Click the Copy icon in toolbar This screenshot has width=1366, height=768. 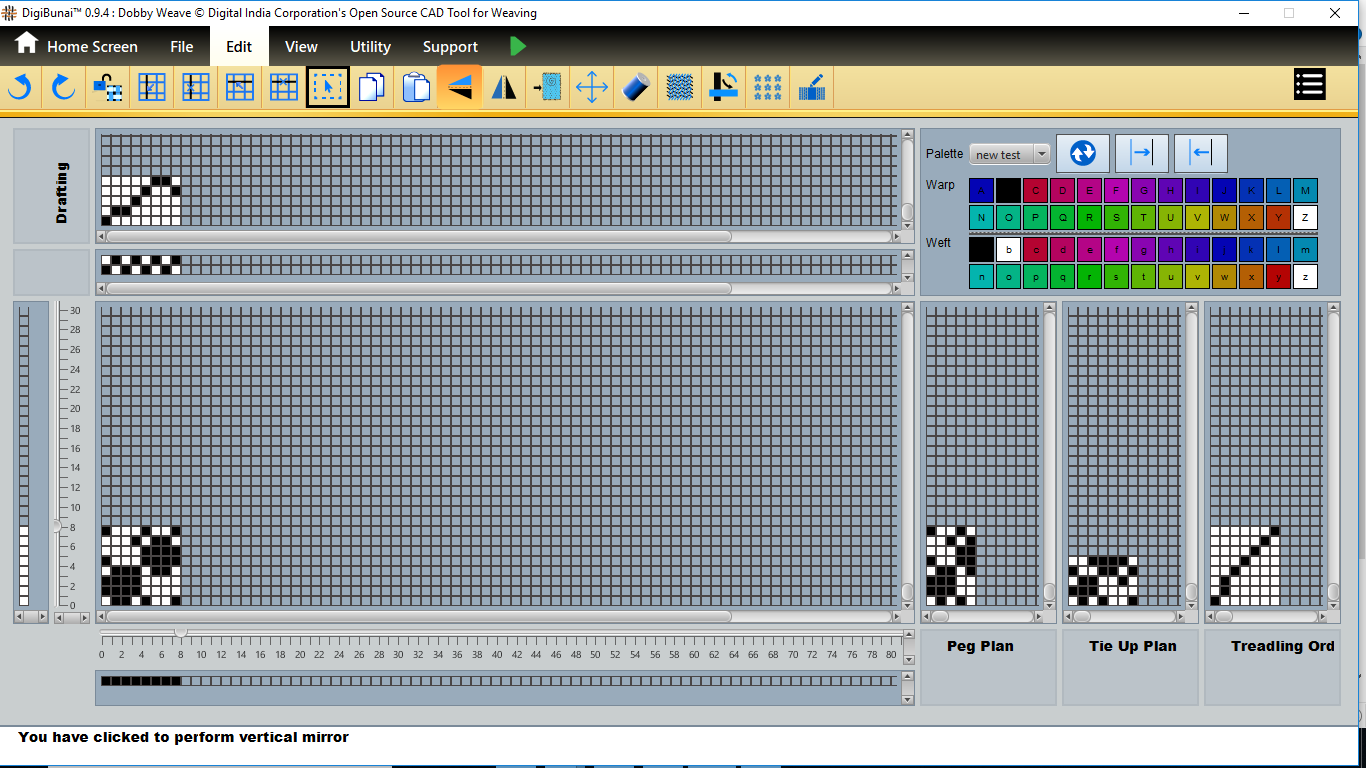[371, 88]
